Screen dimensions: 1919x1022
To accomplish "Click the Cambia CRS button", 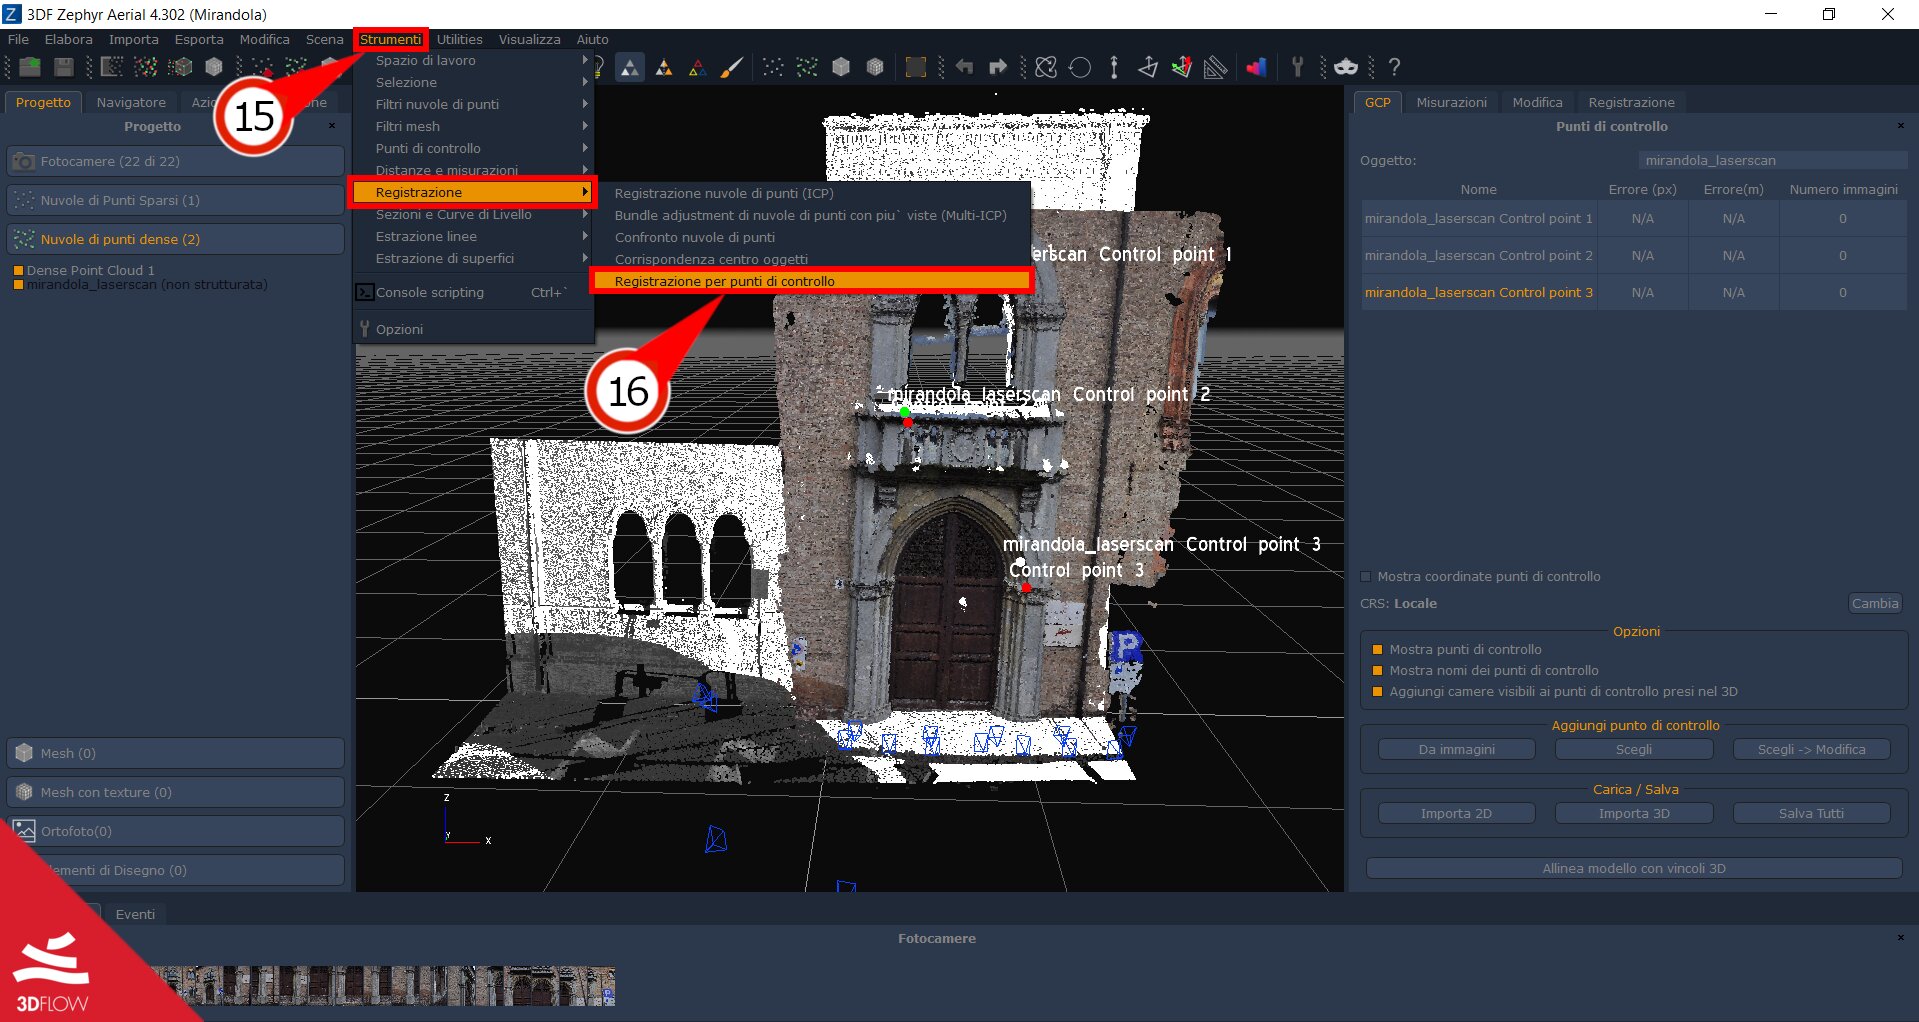I will (1874, 604).
